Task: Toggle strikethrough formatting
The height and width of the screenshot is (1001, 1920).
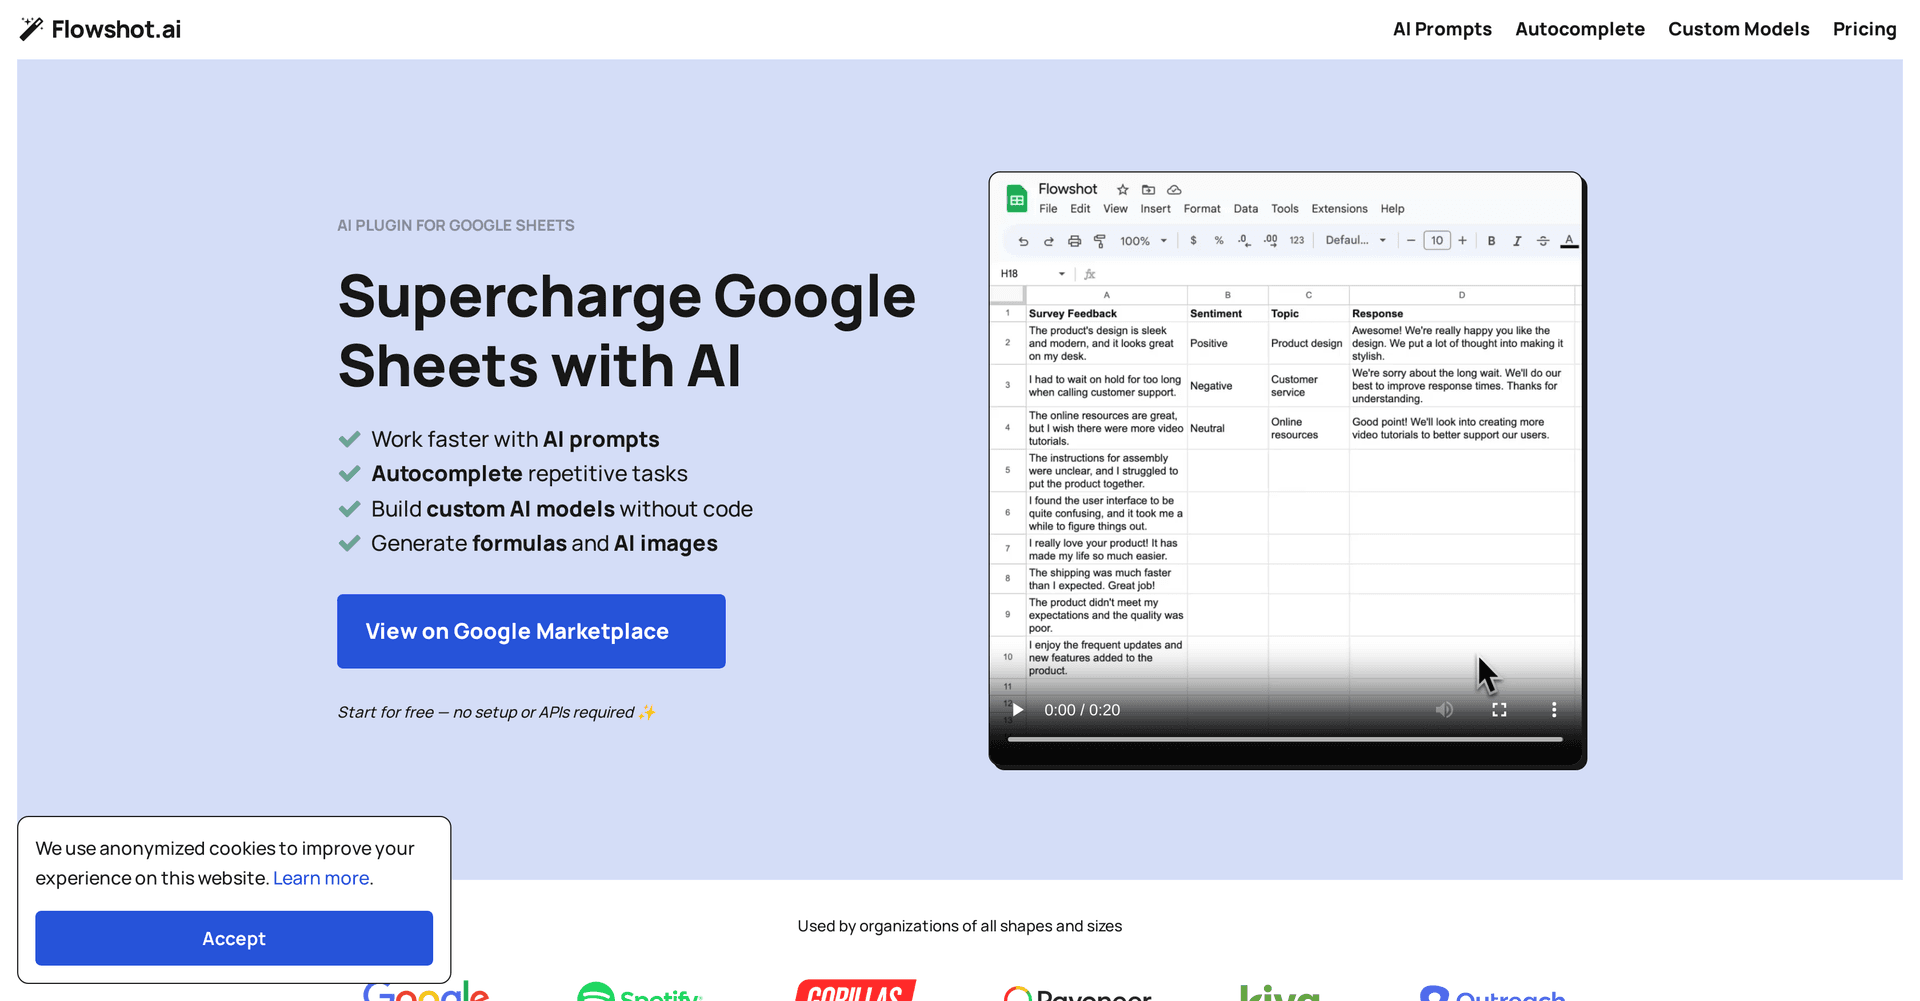Action: point(1543,241)
